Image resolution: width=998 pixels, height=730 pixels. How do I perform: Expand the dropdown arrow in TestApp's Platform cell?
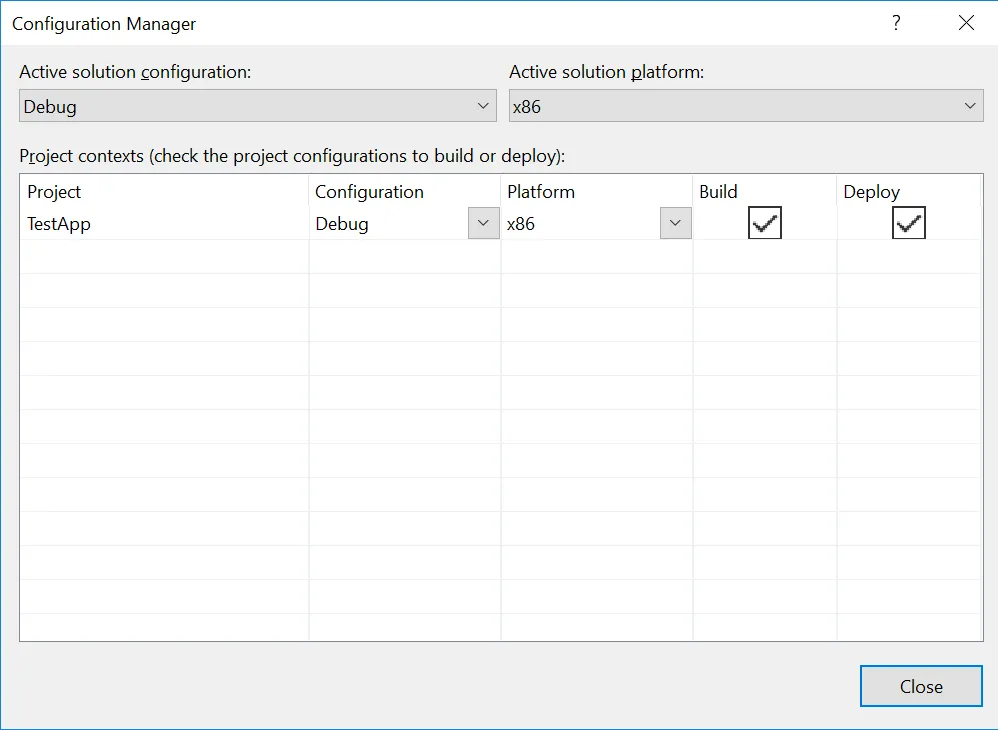click(675, 224)
